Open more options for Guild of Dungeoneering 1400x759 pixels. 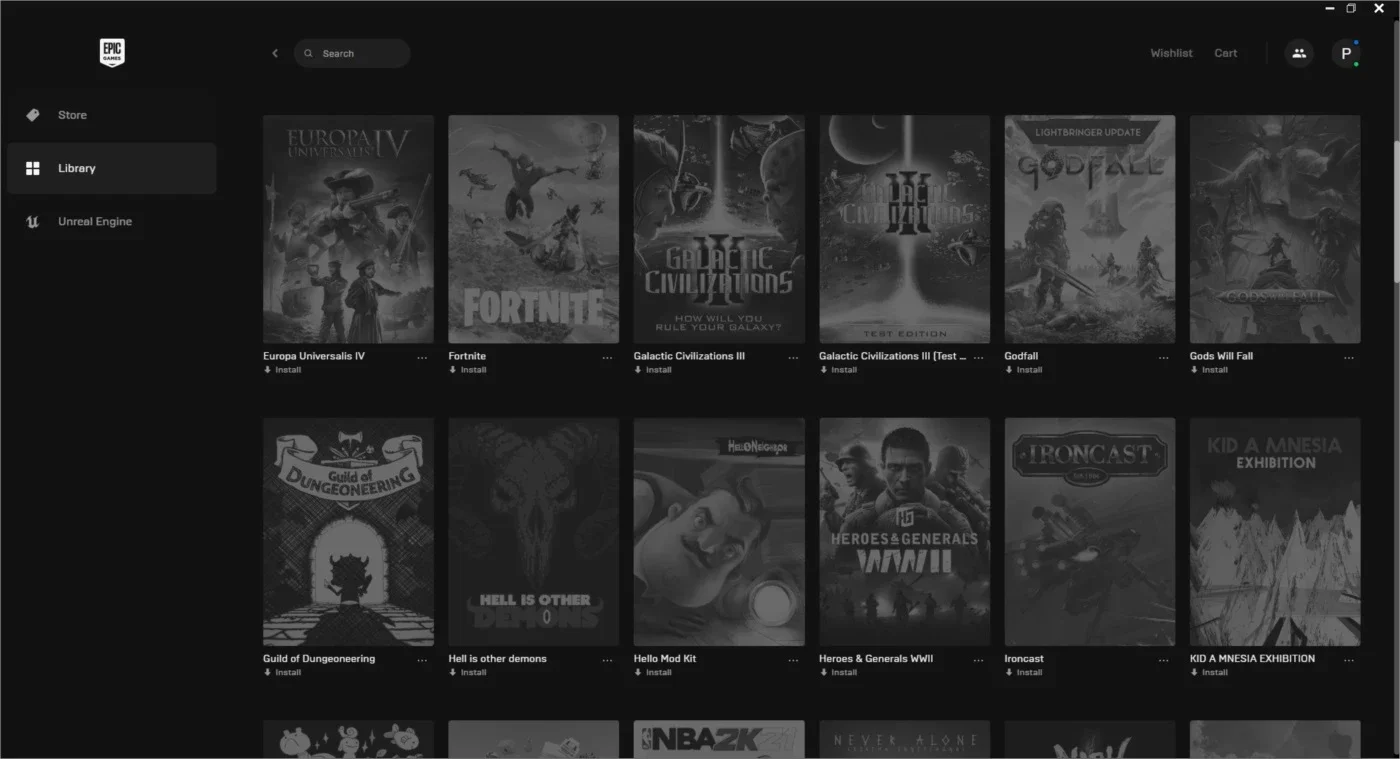(422, 660)
